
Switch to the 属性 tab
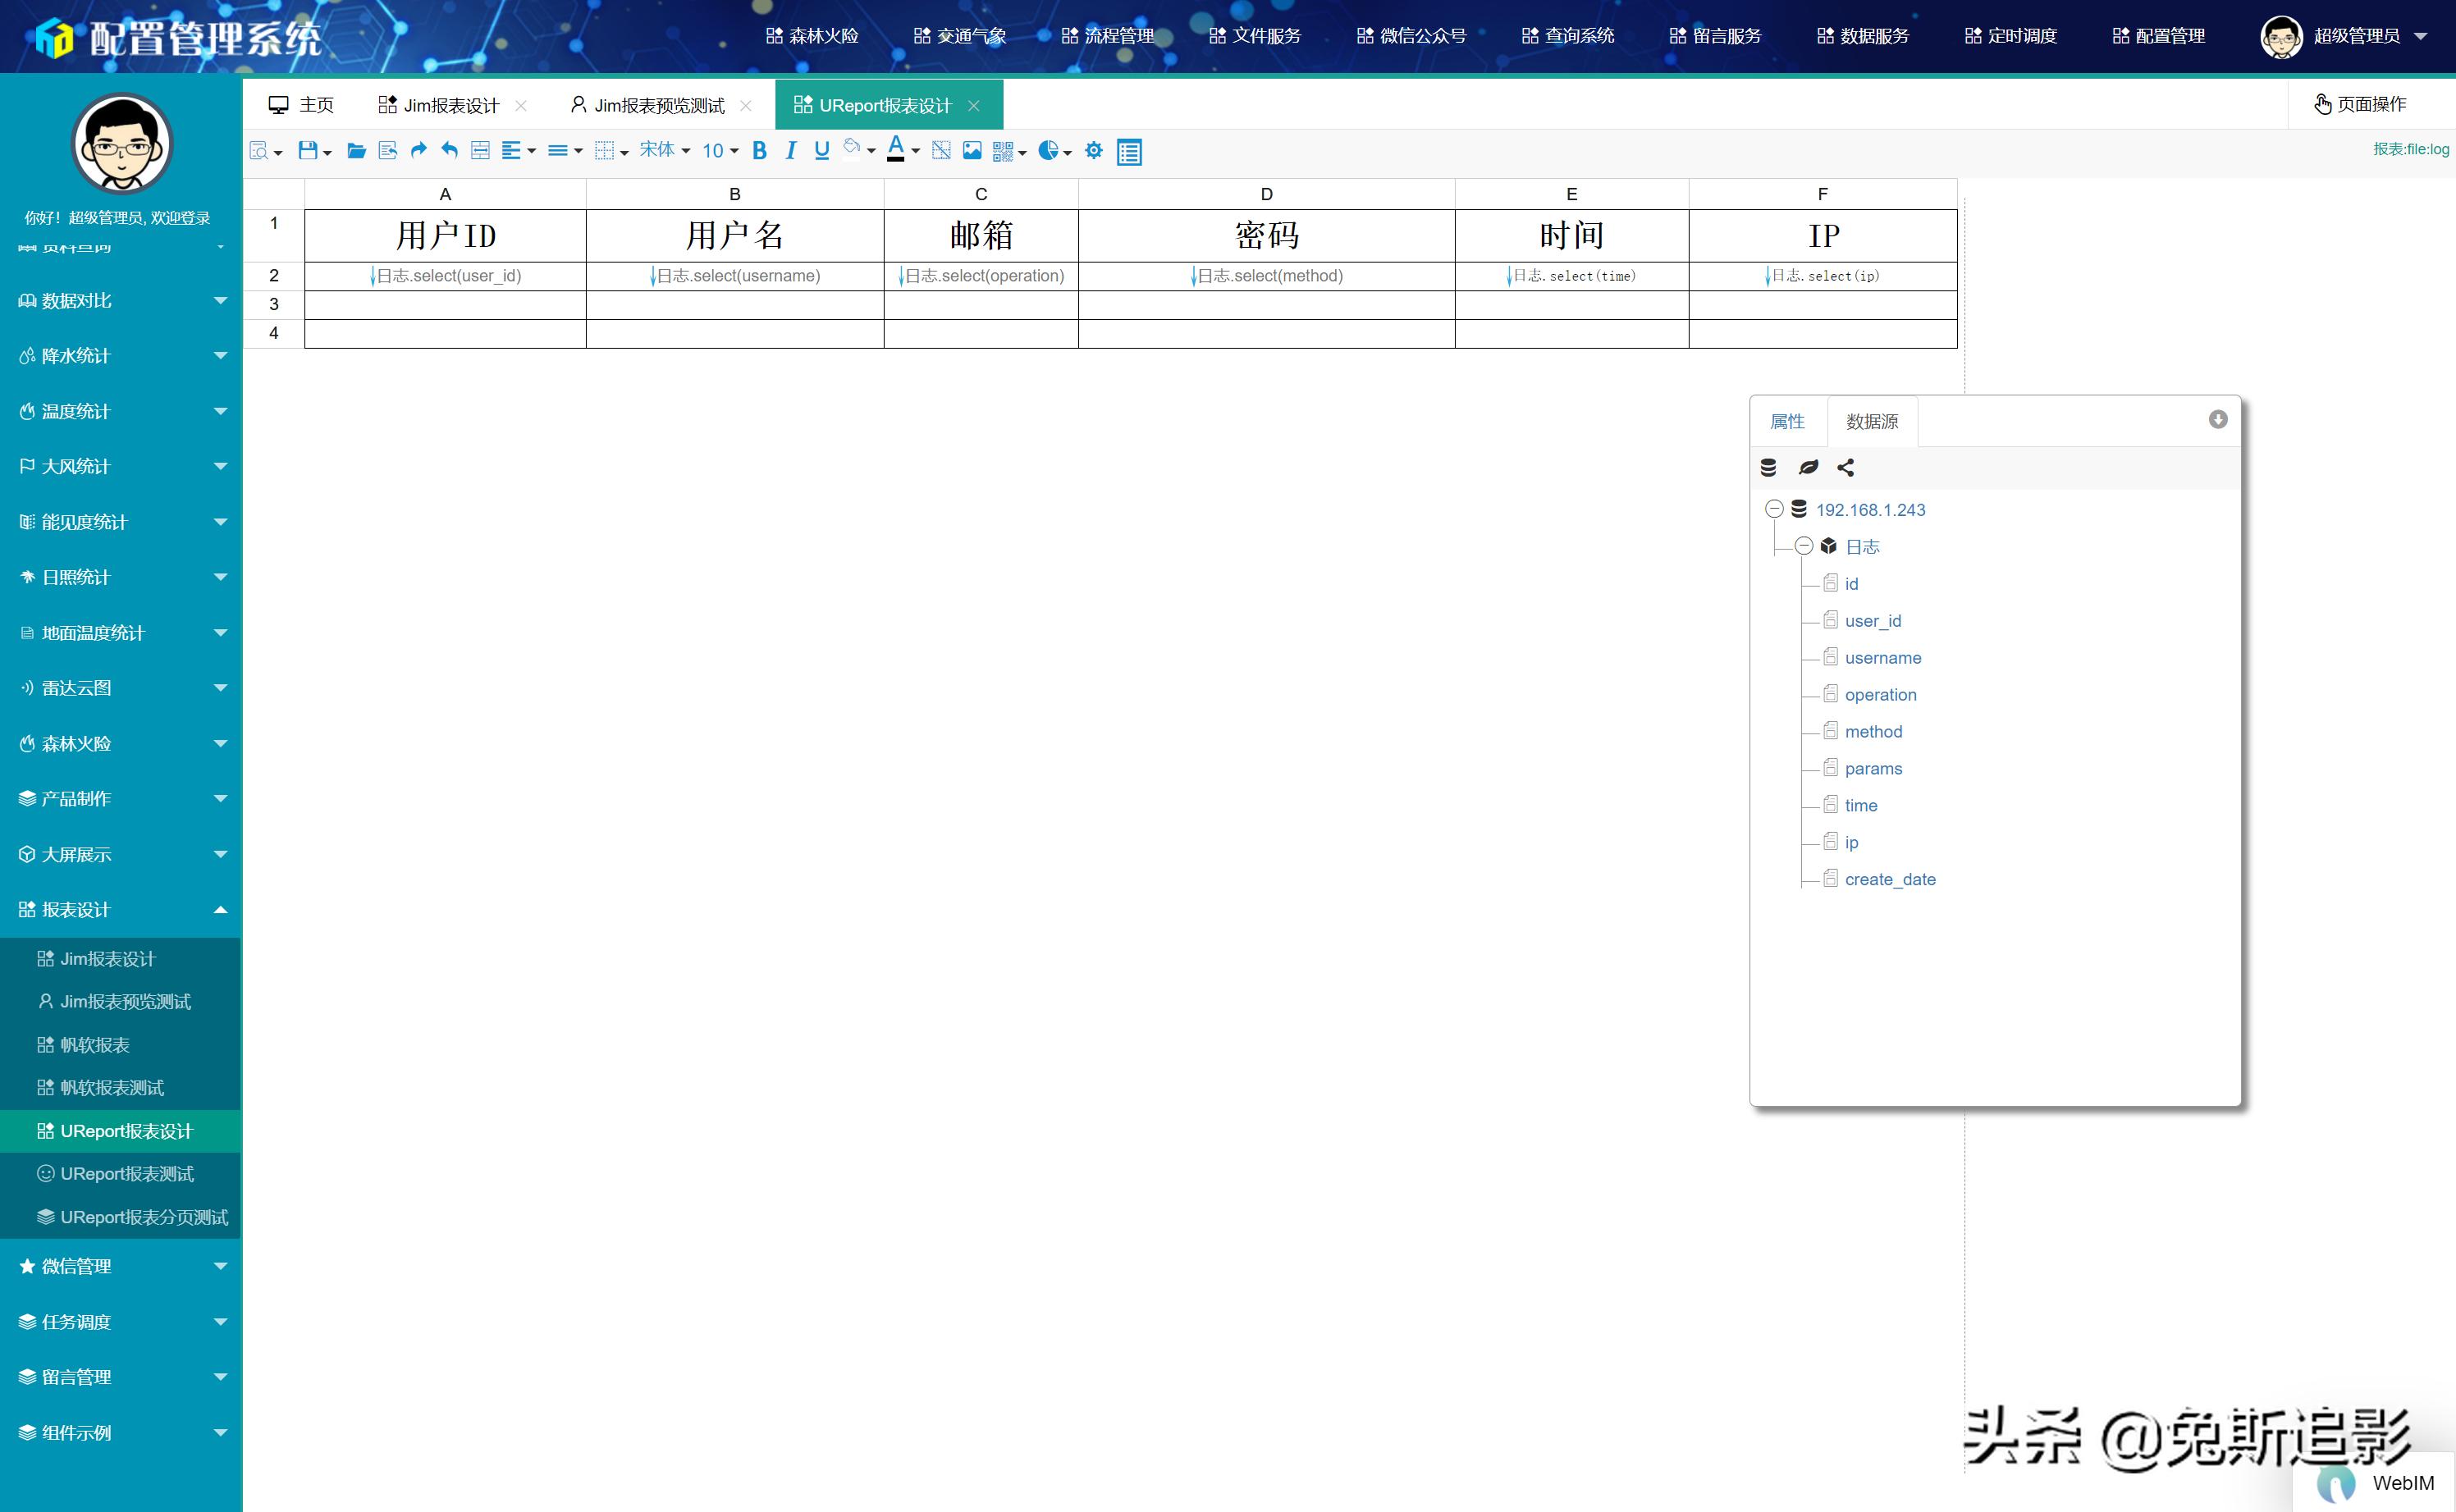tap(1788, 421)
